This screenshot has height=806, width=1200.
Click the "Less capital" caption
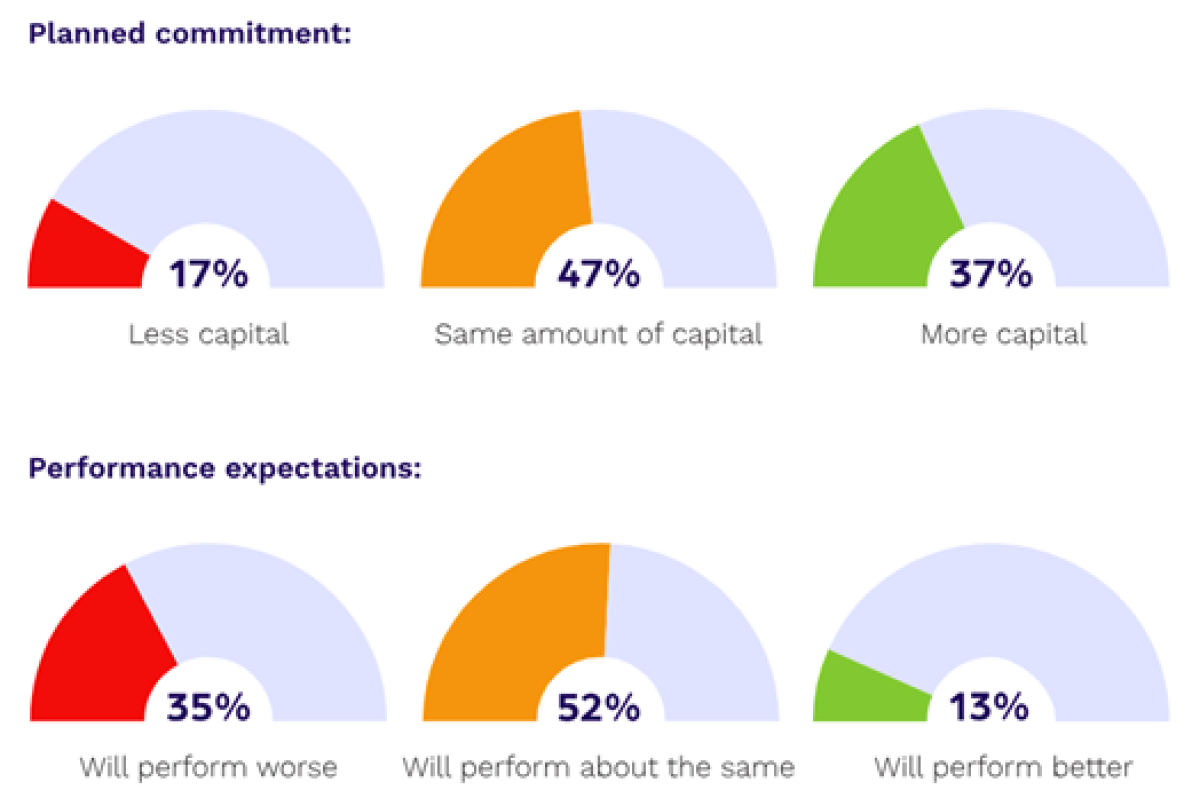tap(208, 334)
